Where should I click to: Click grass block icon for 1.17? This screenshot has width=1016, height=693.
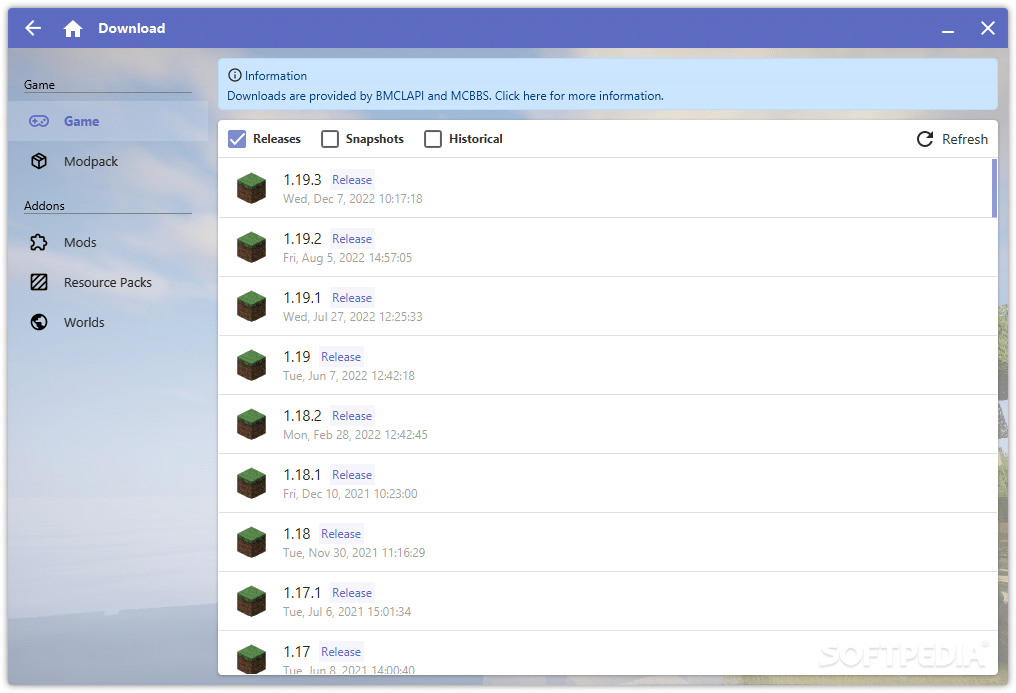pyautogui.click(x=251, y=659)
